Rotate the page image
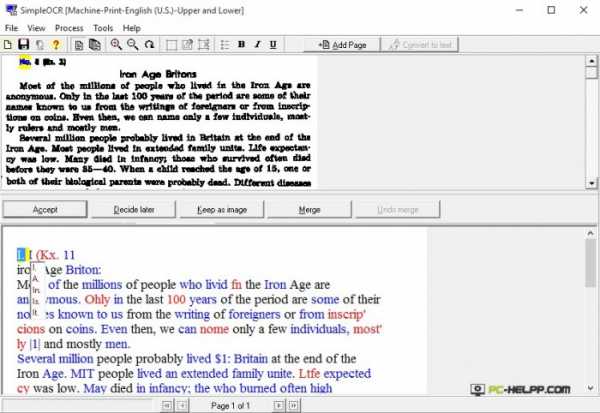Screen dimensions: 600x413 click(x=149, y=44)
